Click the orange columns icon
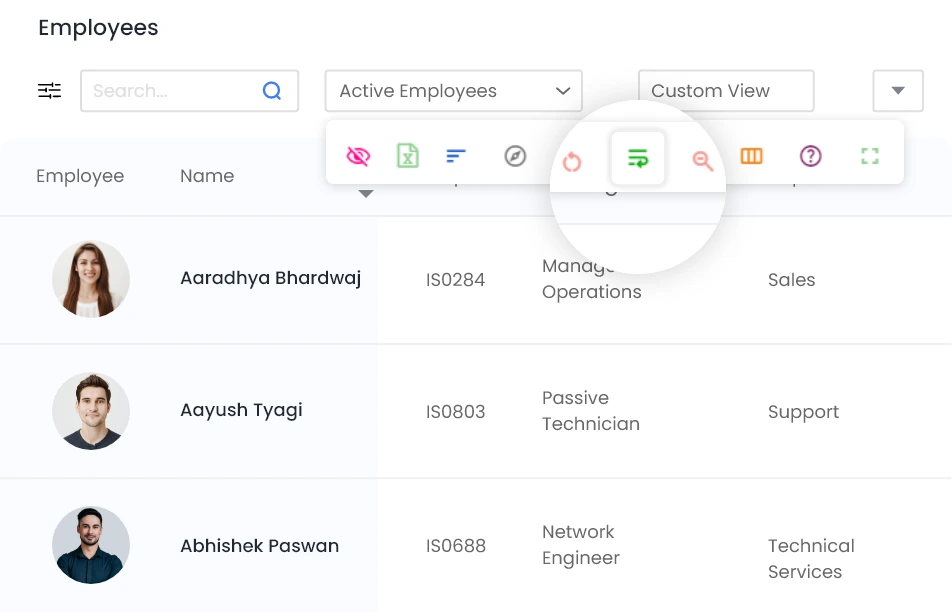This screenshot has width=952, height=612. [x=751, y=156]
